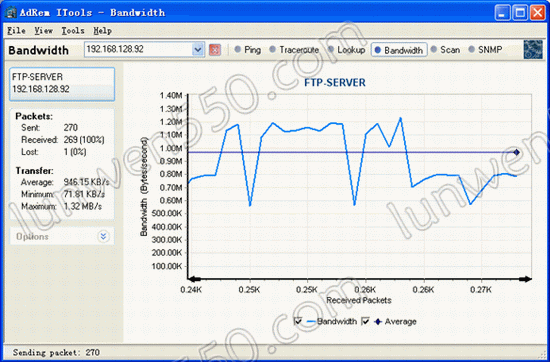Select the FTP-SERVER host entry

pyautogui.click(x=62, y=84)
